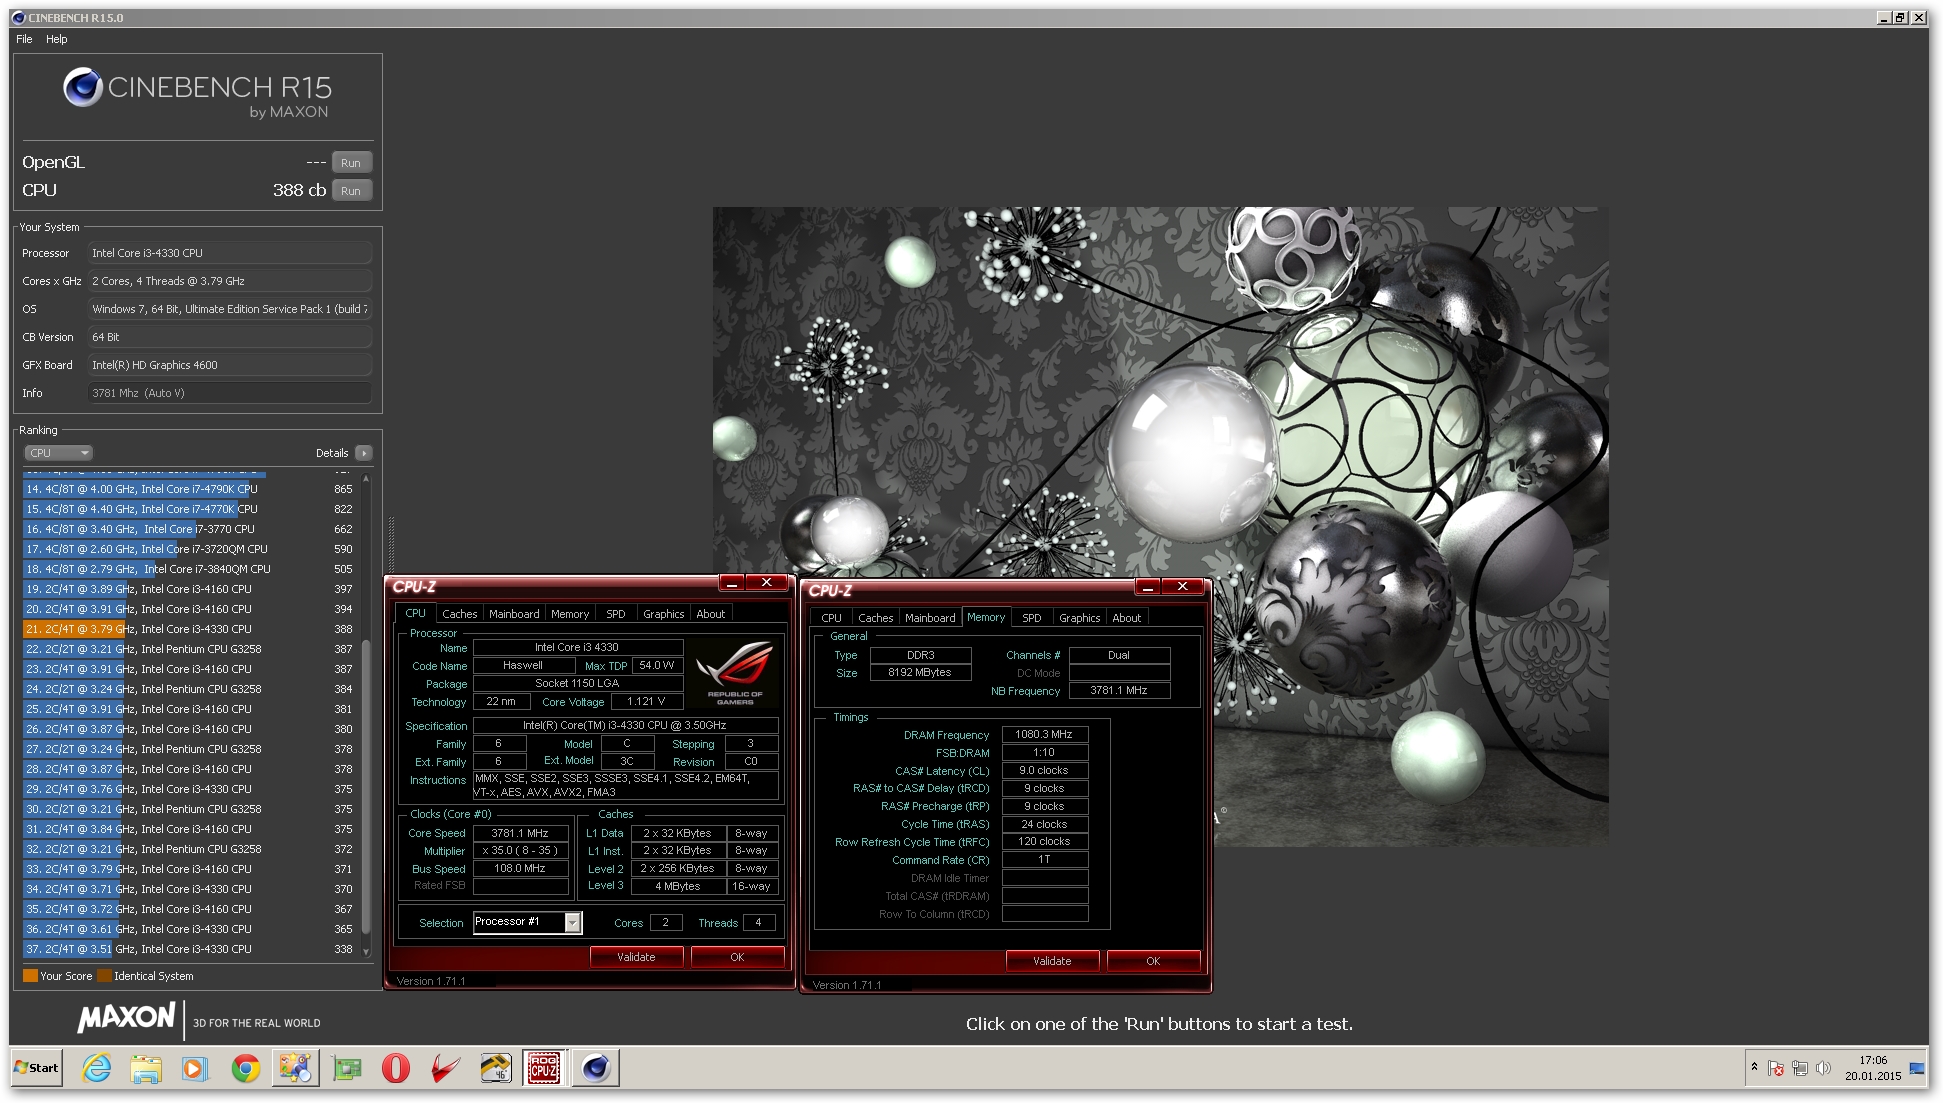Screen dimensions: 1943x1103
Task: Open SPD tab in right CPU-Z window
Action: 1032,618
